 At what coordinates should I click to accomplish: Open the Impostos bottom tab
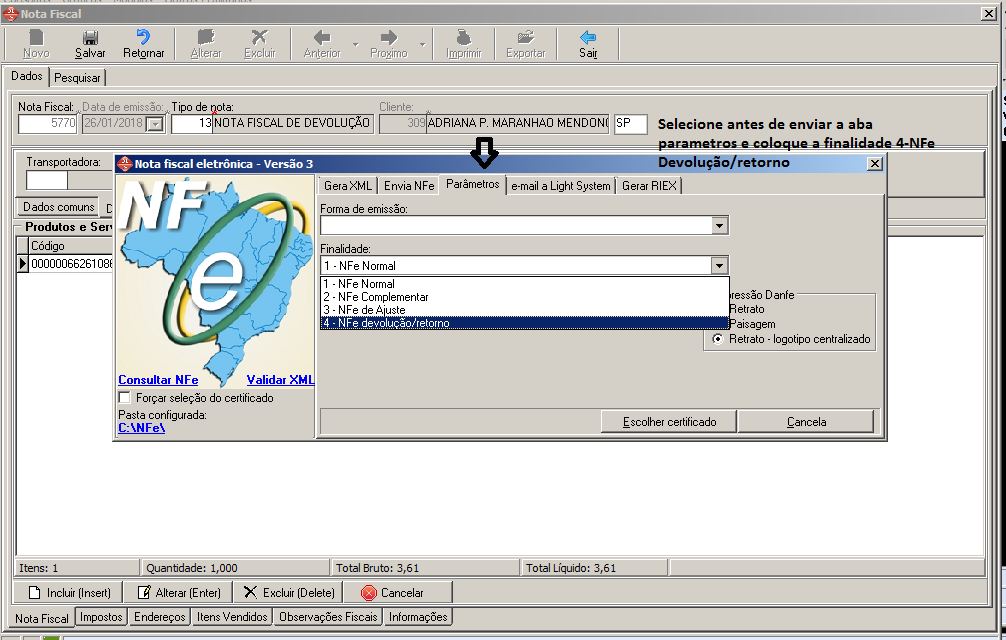(101, 617)
